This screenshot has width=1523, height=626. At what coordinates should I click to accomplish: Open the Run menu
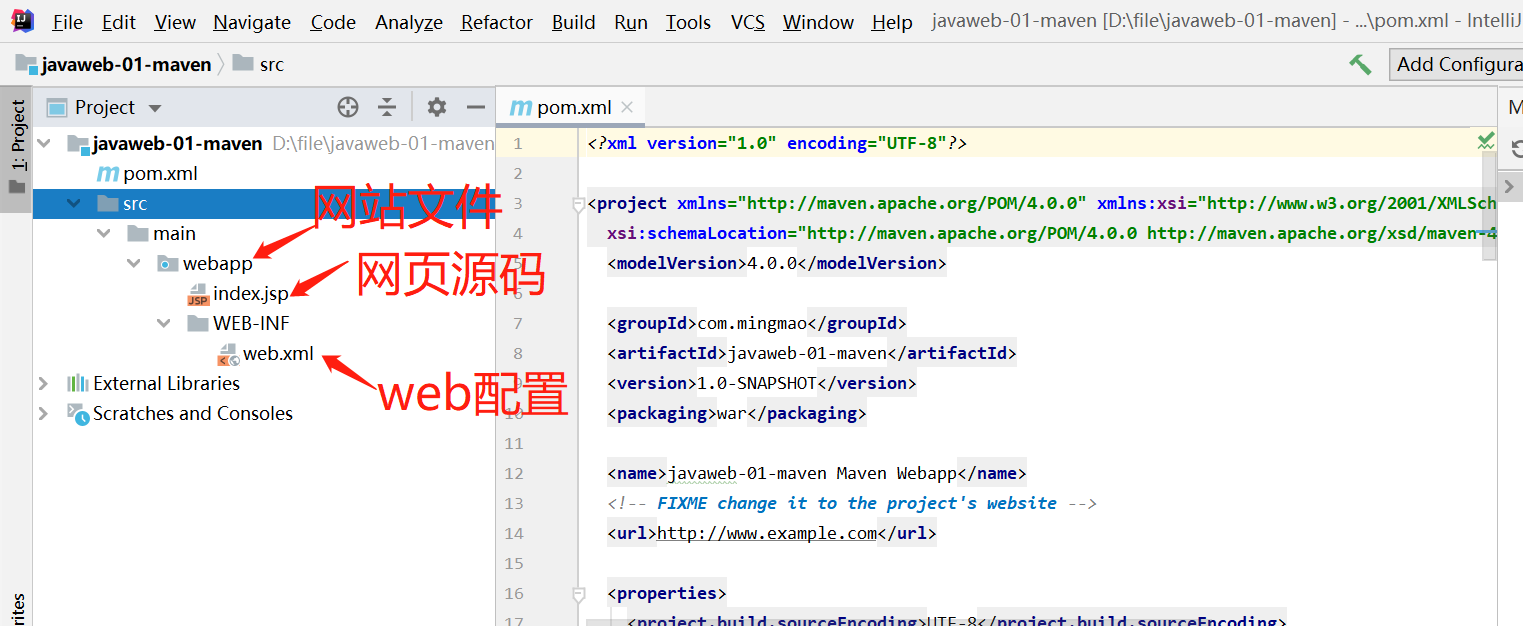[631, 22]
